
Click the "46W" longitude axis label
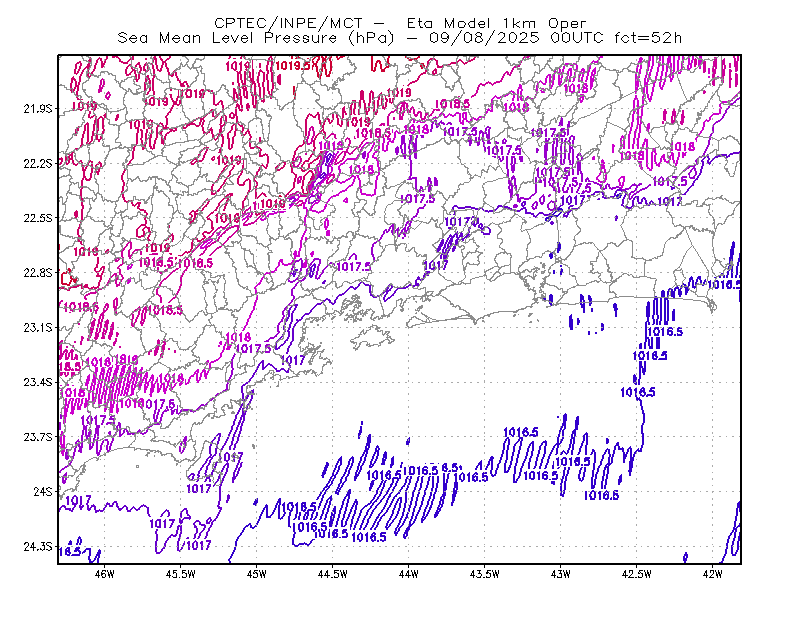click(105, 574)
